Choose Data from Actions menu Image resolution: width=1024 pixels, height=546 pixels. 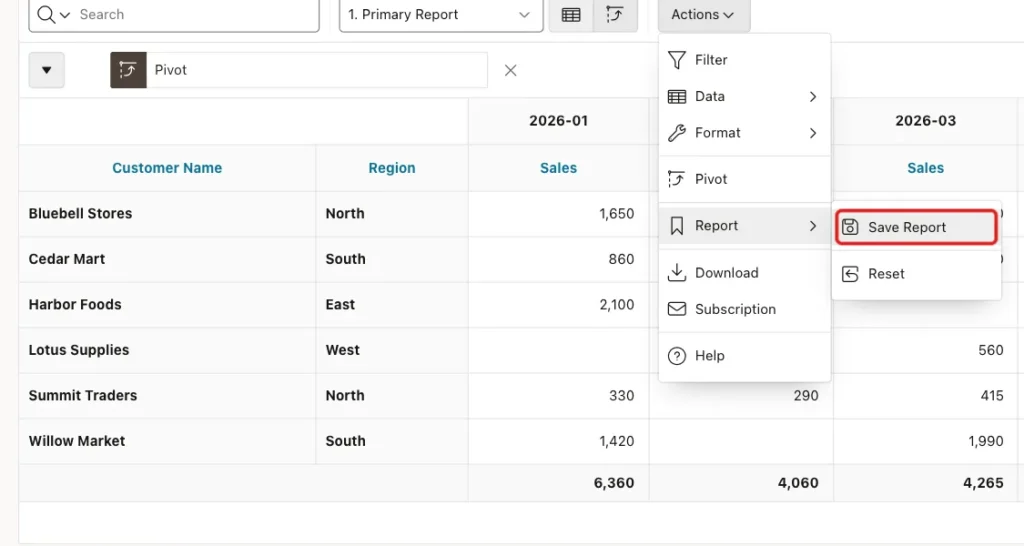click(744, 97)
